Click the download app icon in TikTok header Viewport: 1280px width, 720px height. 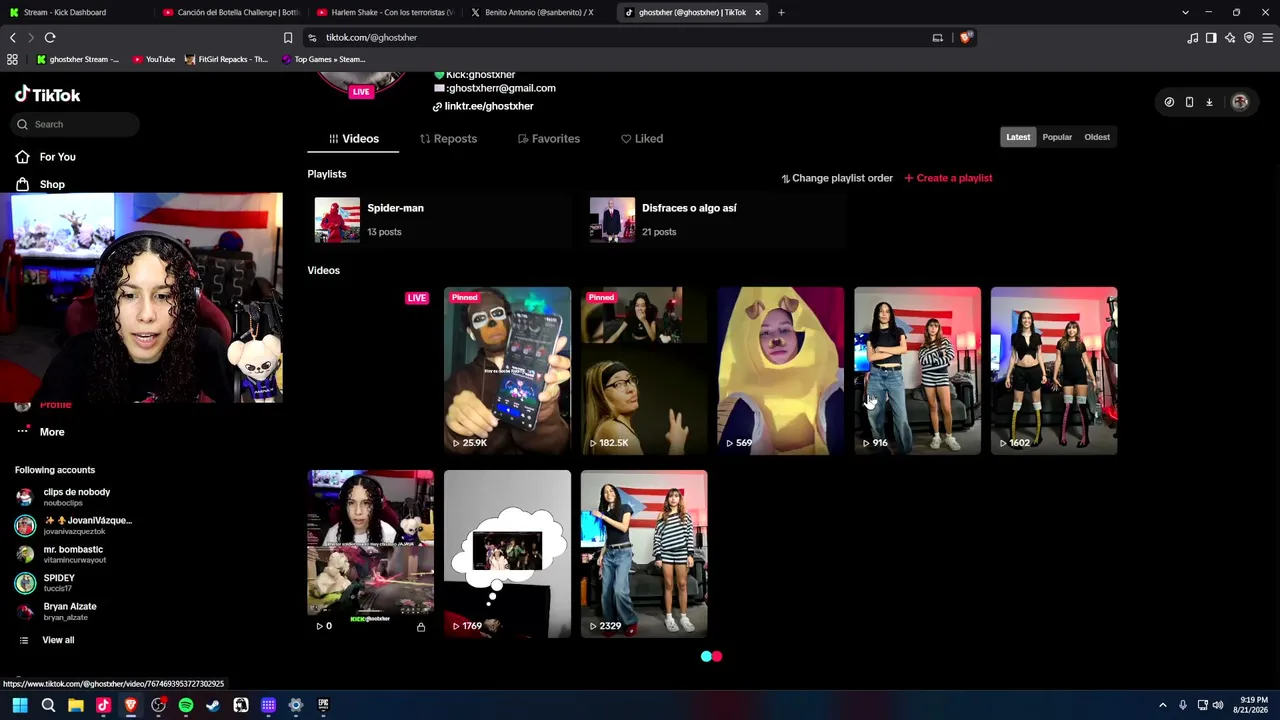point(1209,102)
